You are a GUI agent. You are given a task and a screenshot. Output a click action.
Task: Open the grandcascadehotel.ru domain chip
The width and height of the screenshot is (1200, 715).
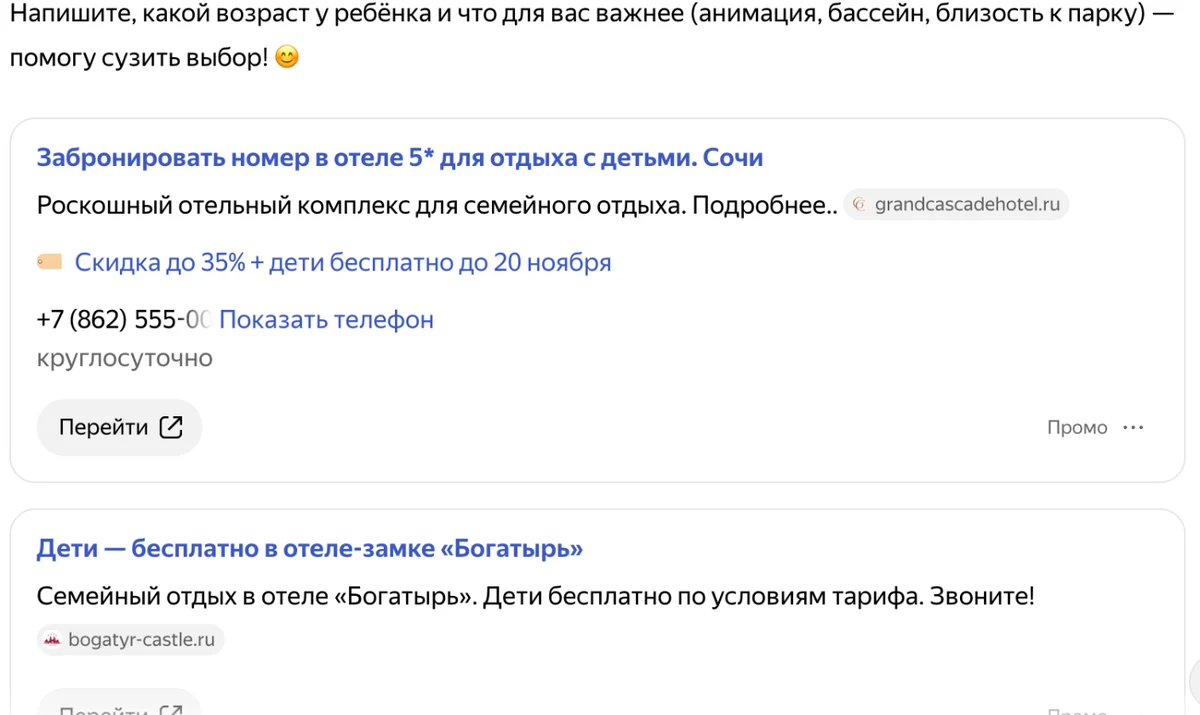click(957, 205)
